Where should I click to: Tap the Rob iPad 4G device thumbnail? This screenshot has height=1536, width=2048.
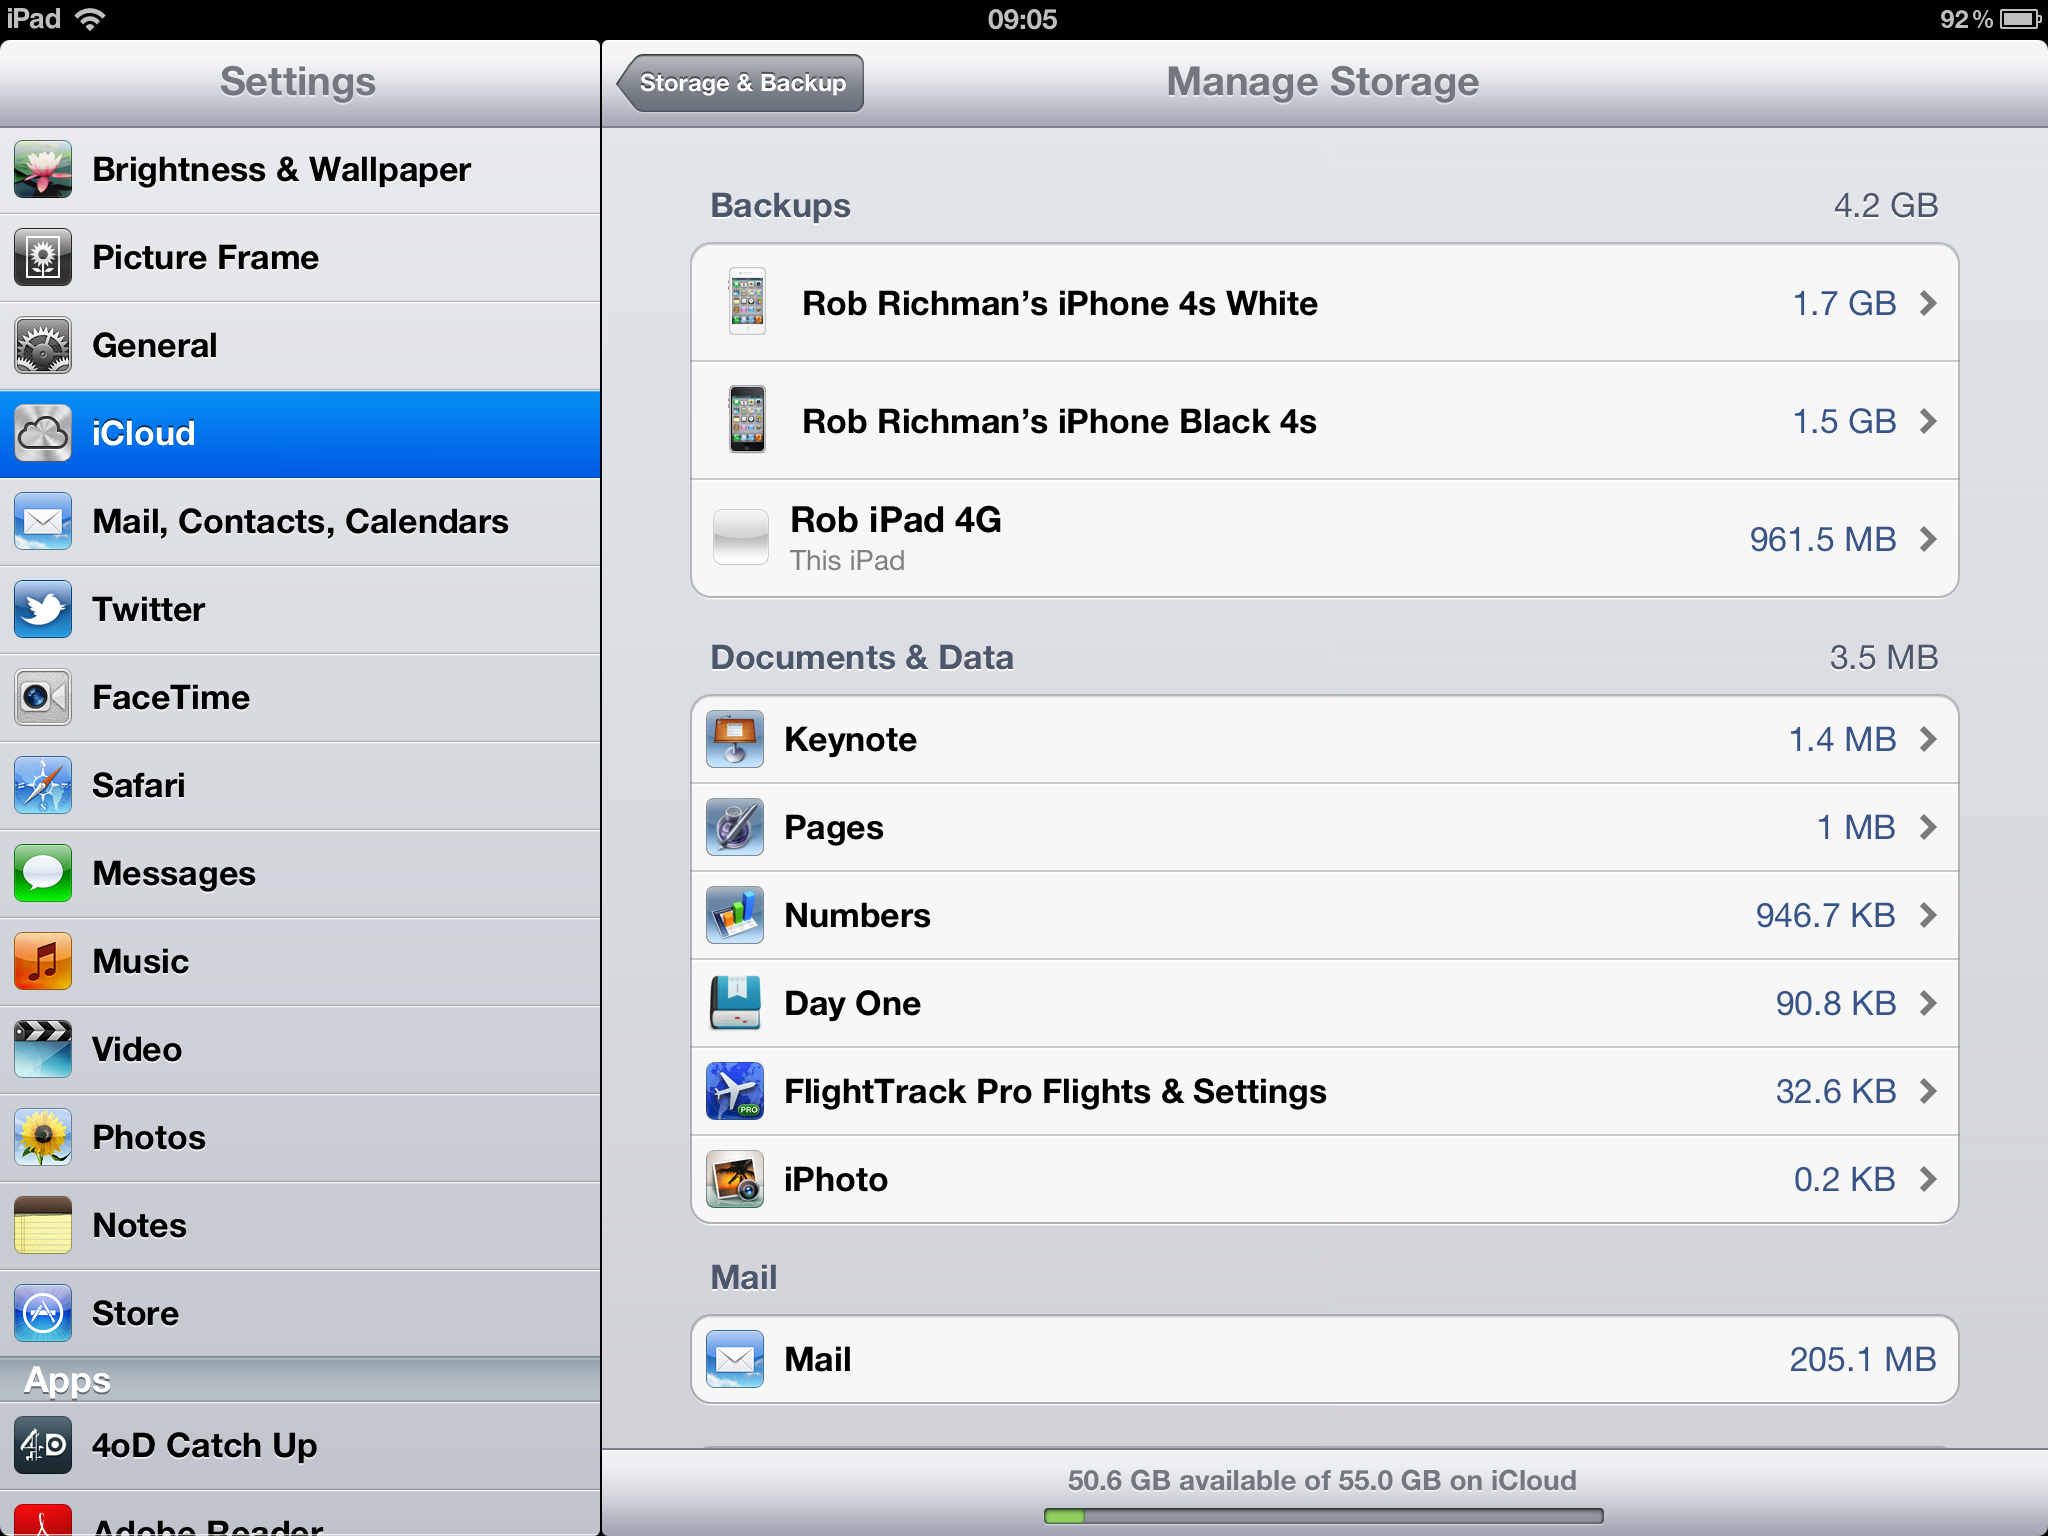(741, 538)
